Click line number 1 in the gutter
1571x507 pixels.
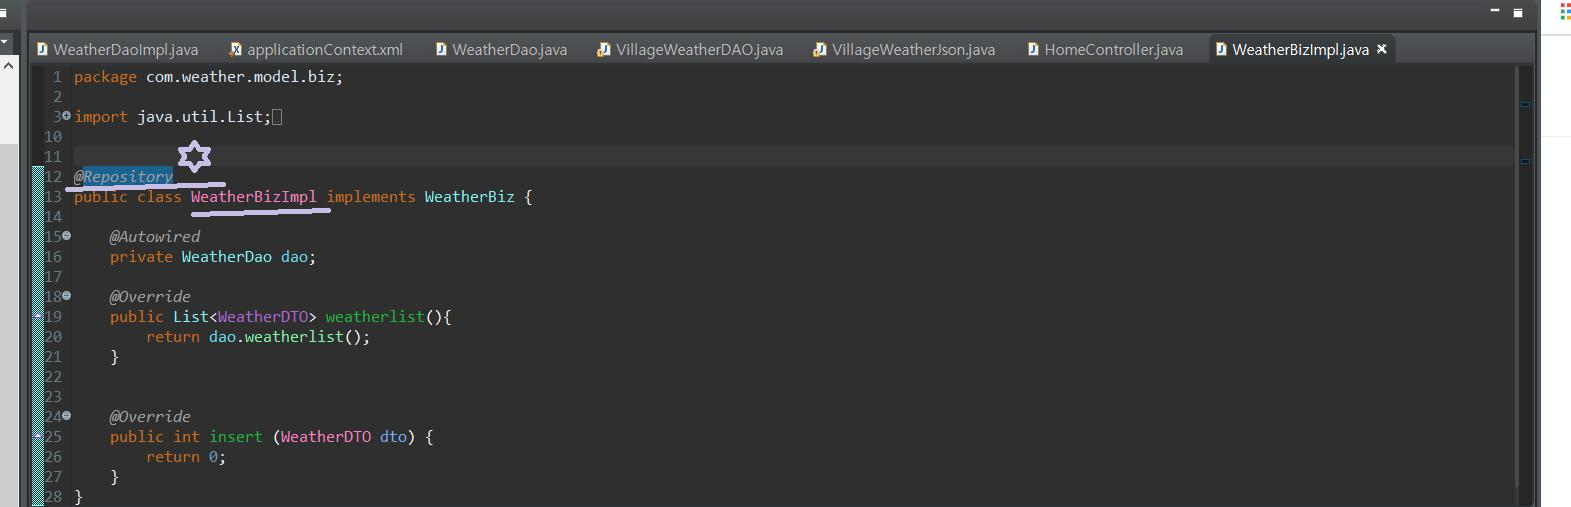click(57, 77)
